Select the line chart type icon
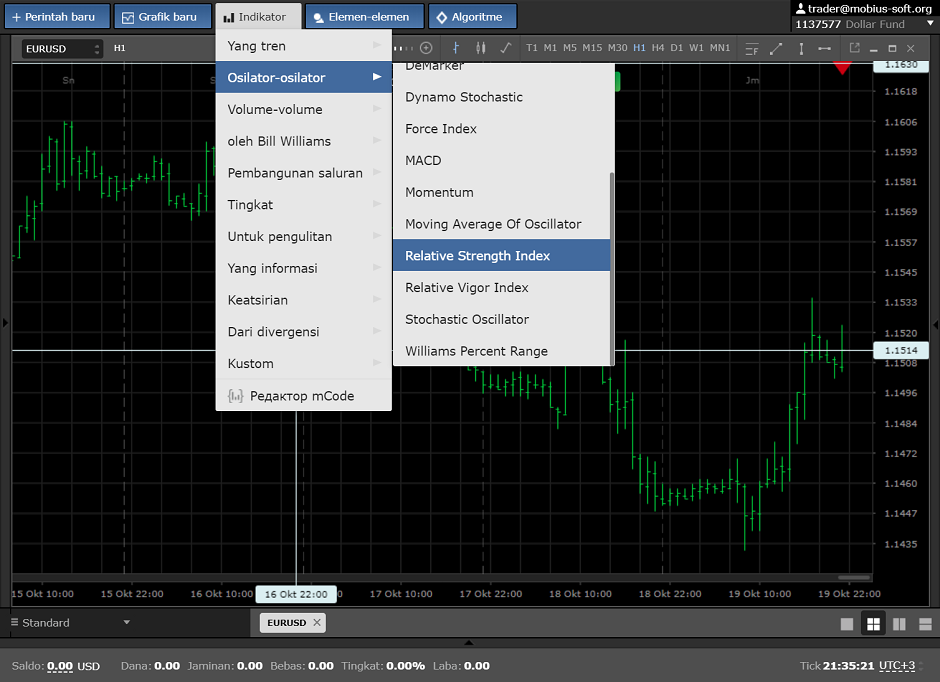 (x=505, y=48)
